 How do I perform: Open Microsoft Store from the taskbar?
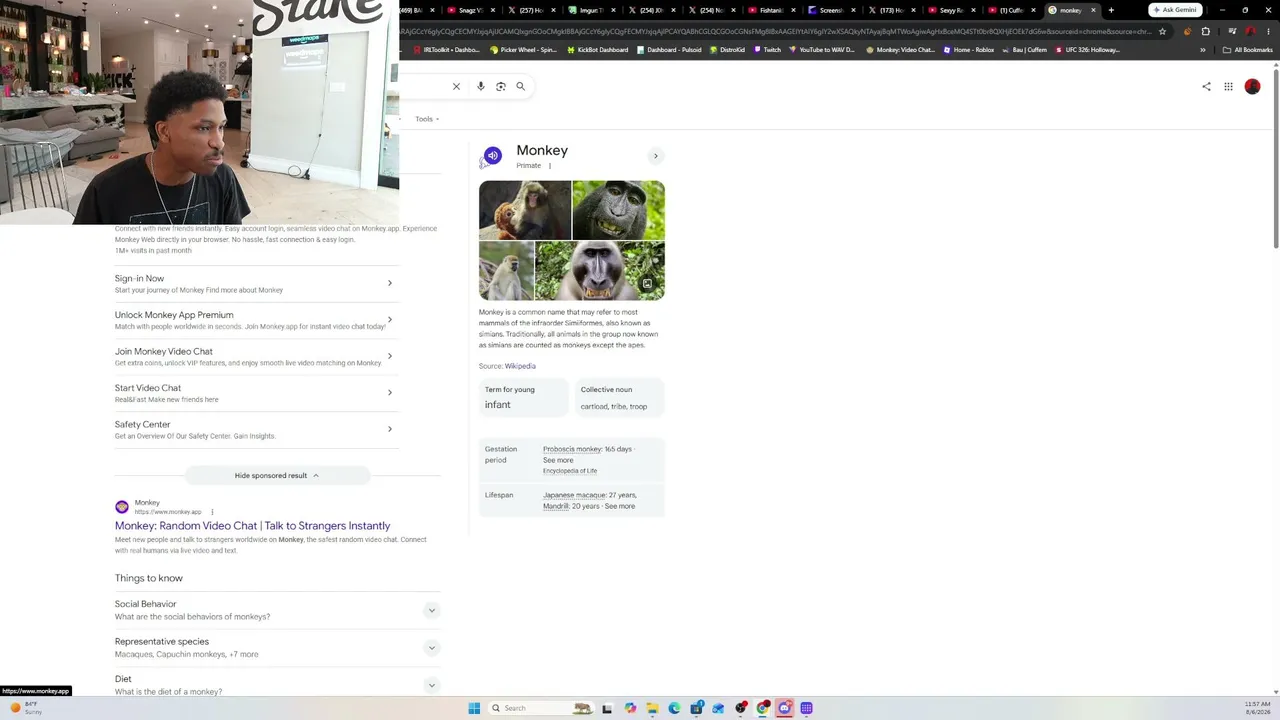coord(696,708)
